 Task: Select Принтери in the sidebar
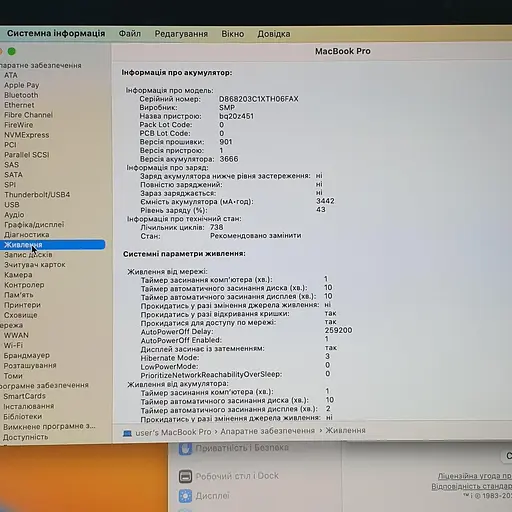[x=22, y=305]
